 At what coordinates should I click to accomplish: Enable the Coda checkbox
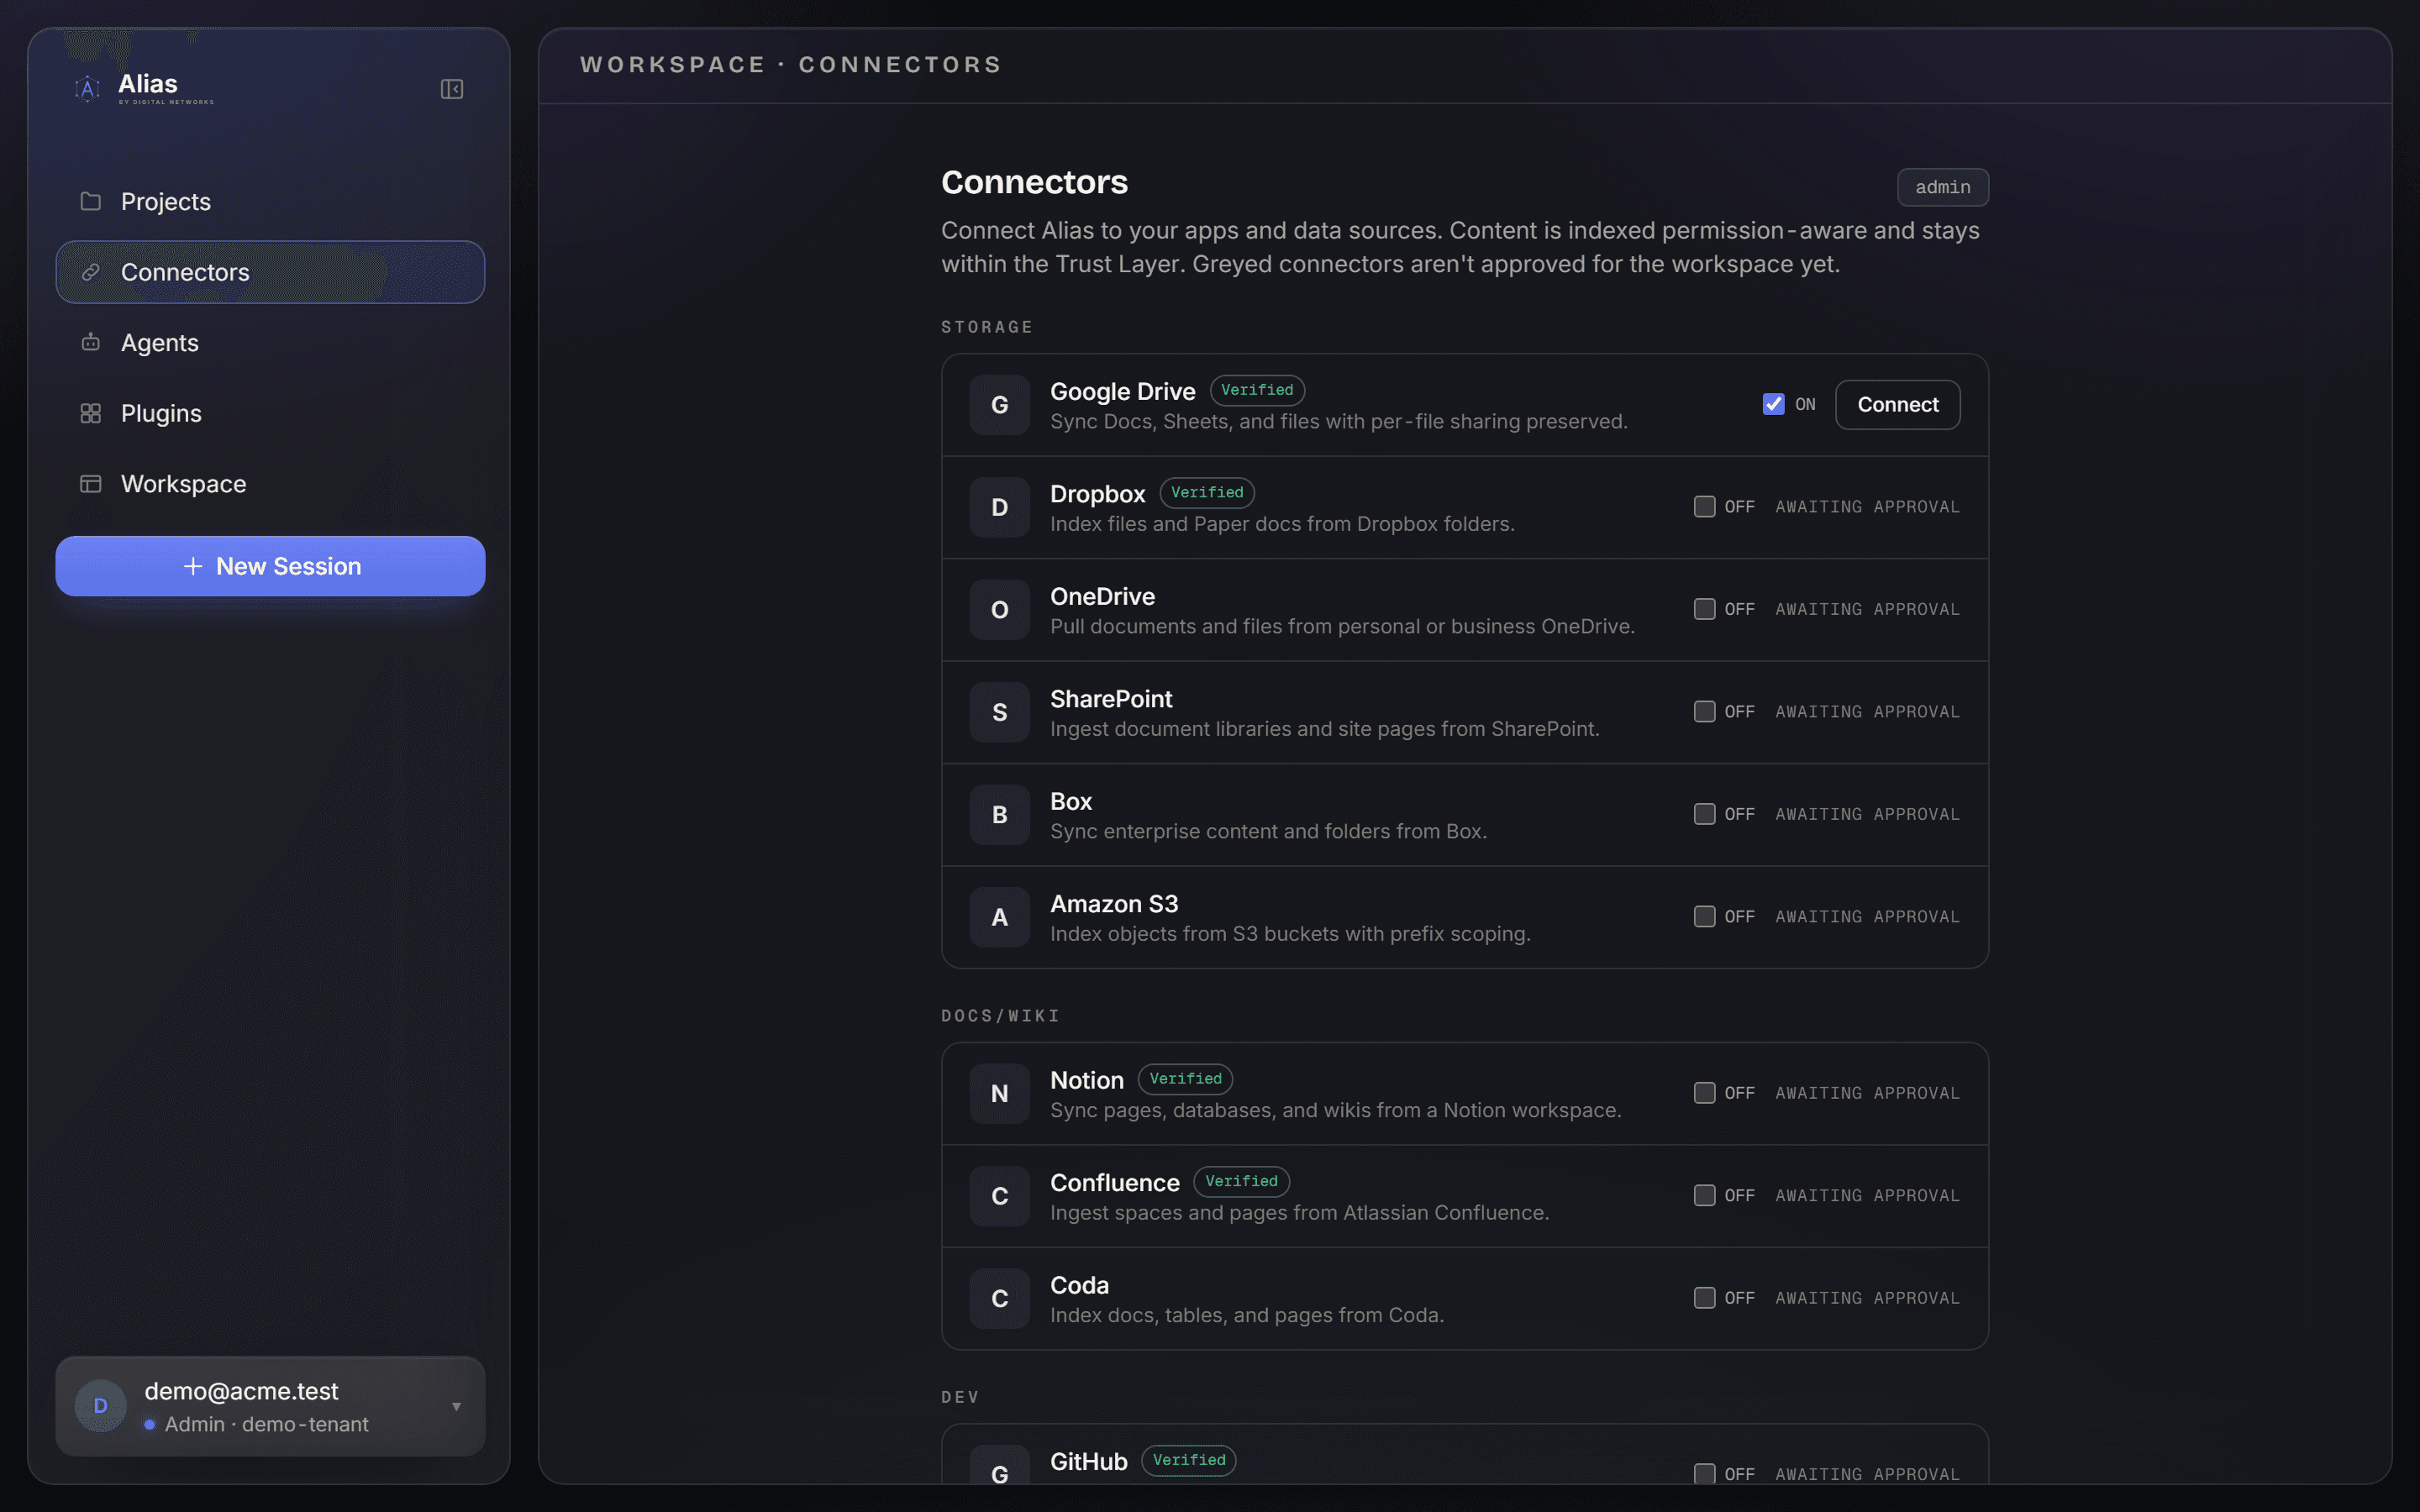pos(1704,1298)
